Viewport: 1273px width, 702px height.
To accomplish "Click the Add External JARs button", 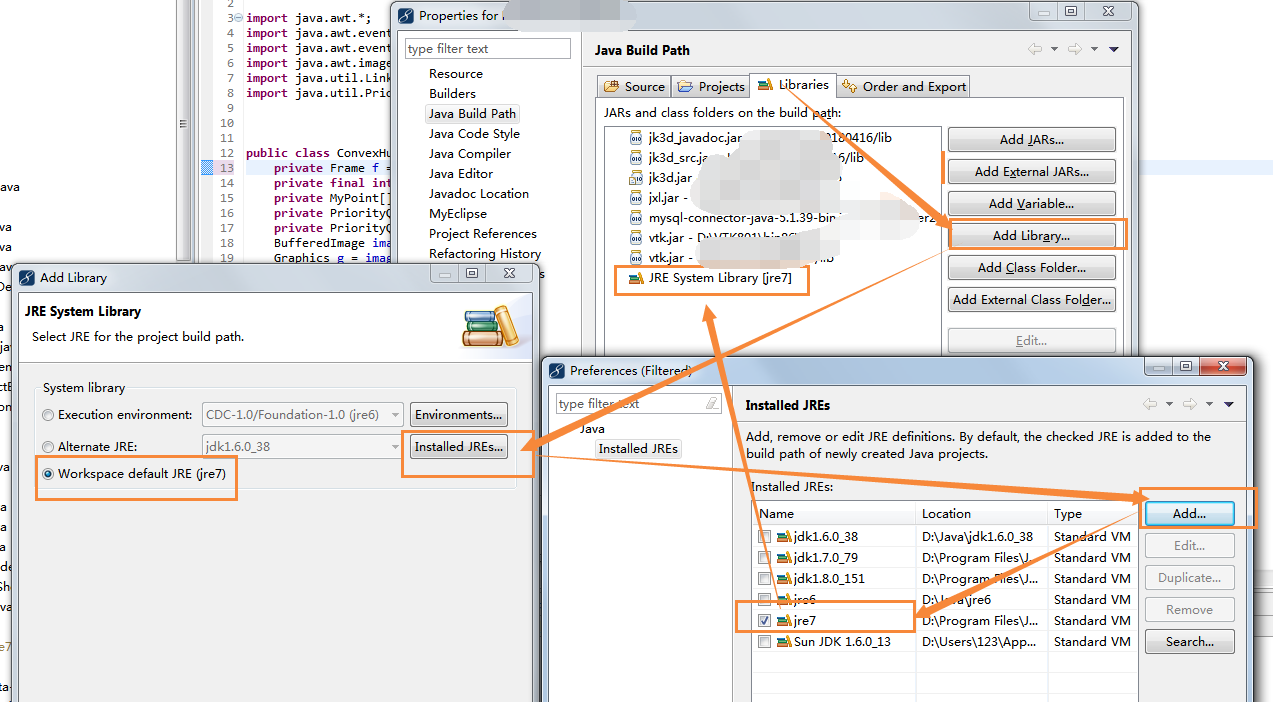I will 1031,171.
